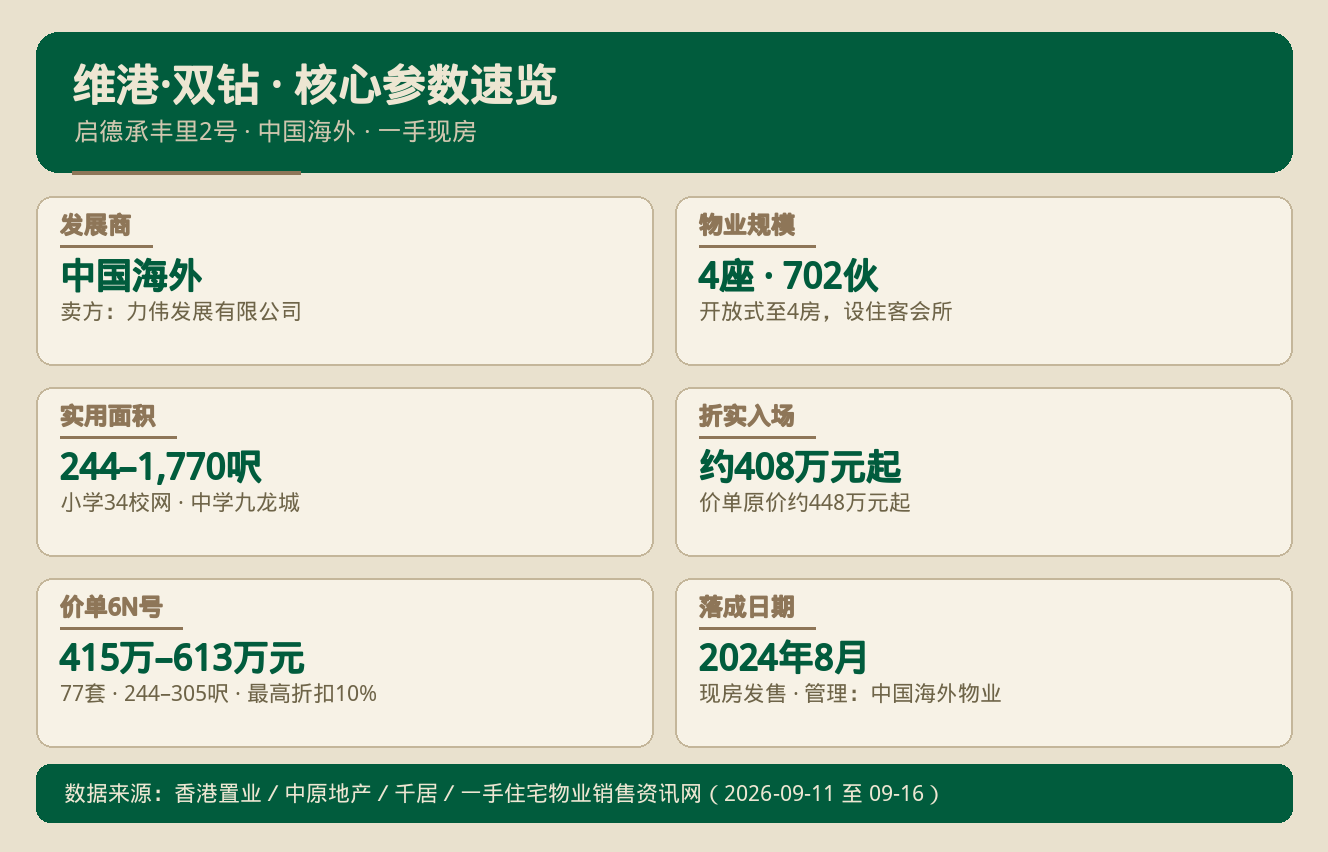The width and height of the screenshot is (1328, 852).
Task: Click 开放式至4房，设住客会所 text
Action: pos(826,312)
